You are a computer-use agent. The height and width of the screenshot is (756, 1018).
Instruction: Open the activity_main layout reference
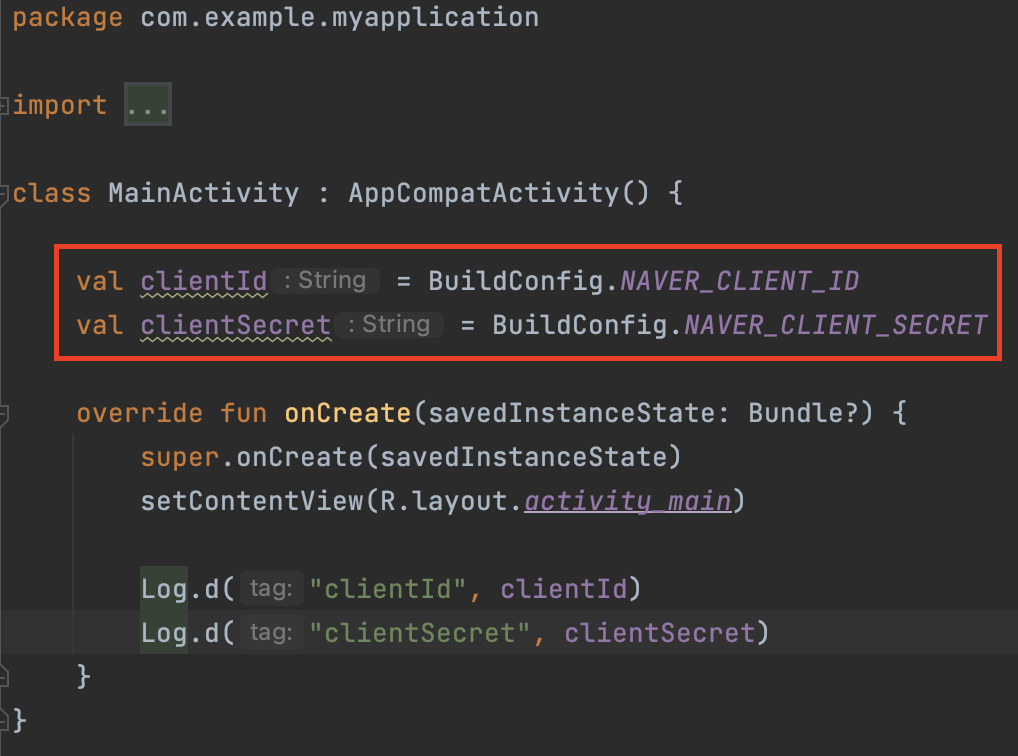click(x=628, y=501)
